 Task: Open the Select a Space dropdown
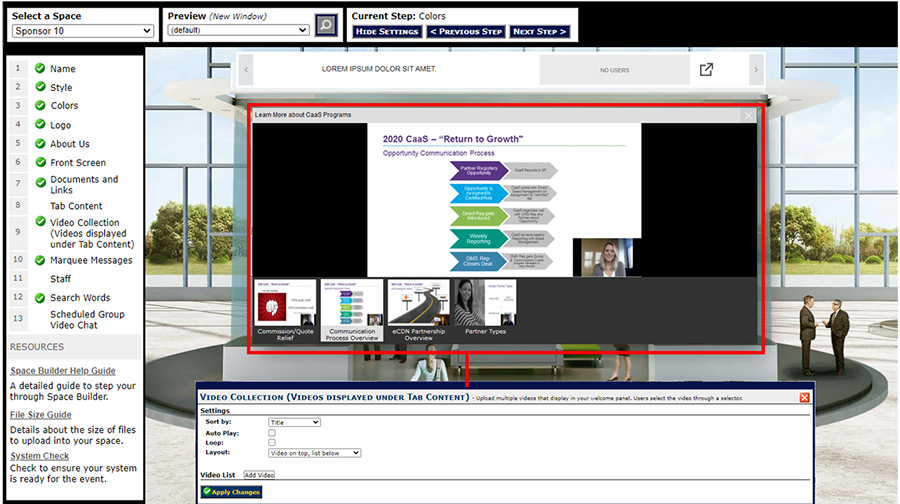click(x=82, y=31)
